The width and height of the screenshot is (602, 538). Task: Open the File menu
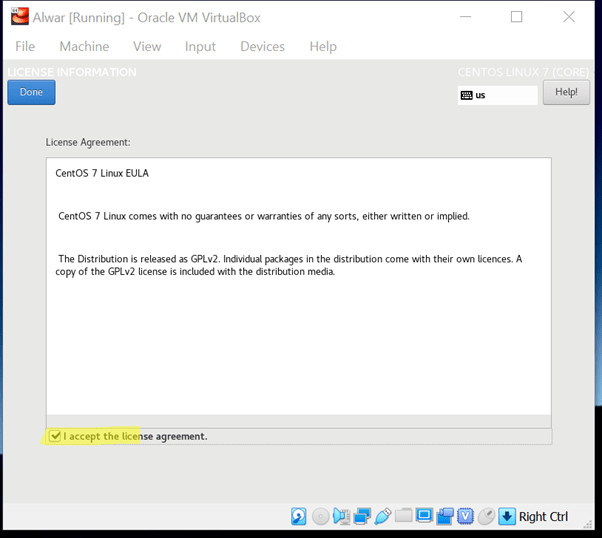[25, 46]
